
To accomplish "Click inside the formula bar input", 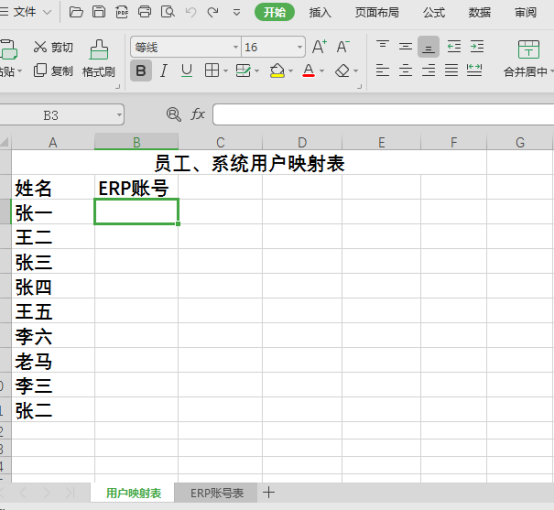I will [383, 115].
